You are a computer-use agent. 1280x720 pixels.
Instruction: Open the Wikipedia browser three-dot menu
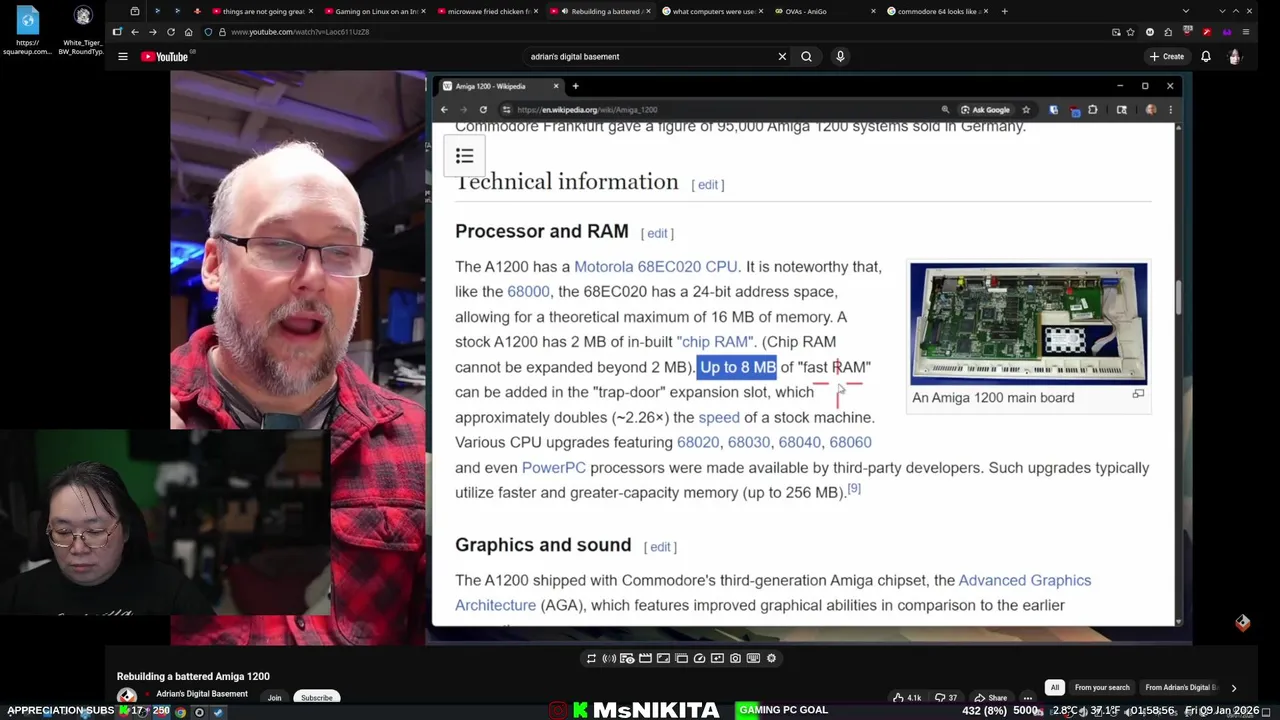click(1170, 110)
